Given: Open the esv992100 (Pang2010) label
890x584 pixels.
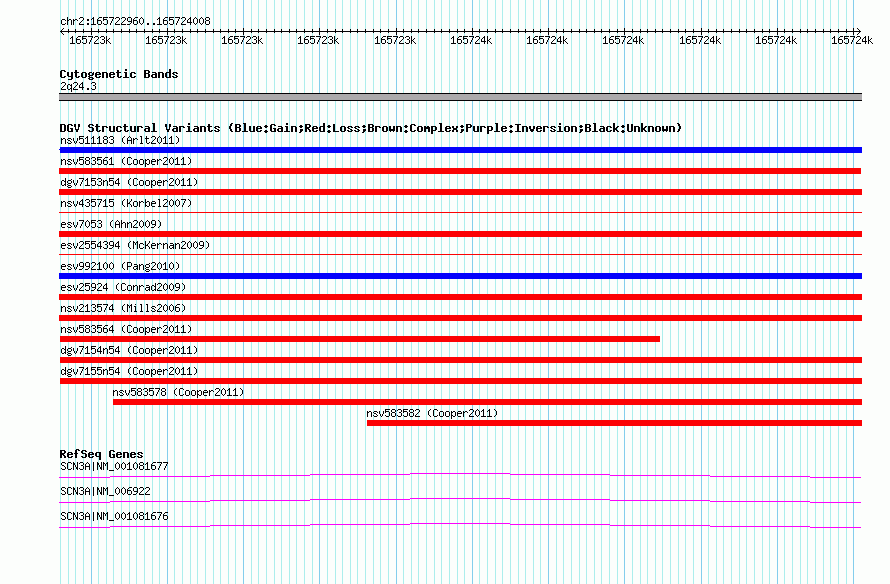Looking at the screenshot, I should click(120, 266).
